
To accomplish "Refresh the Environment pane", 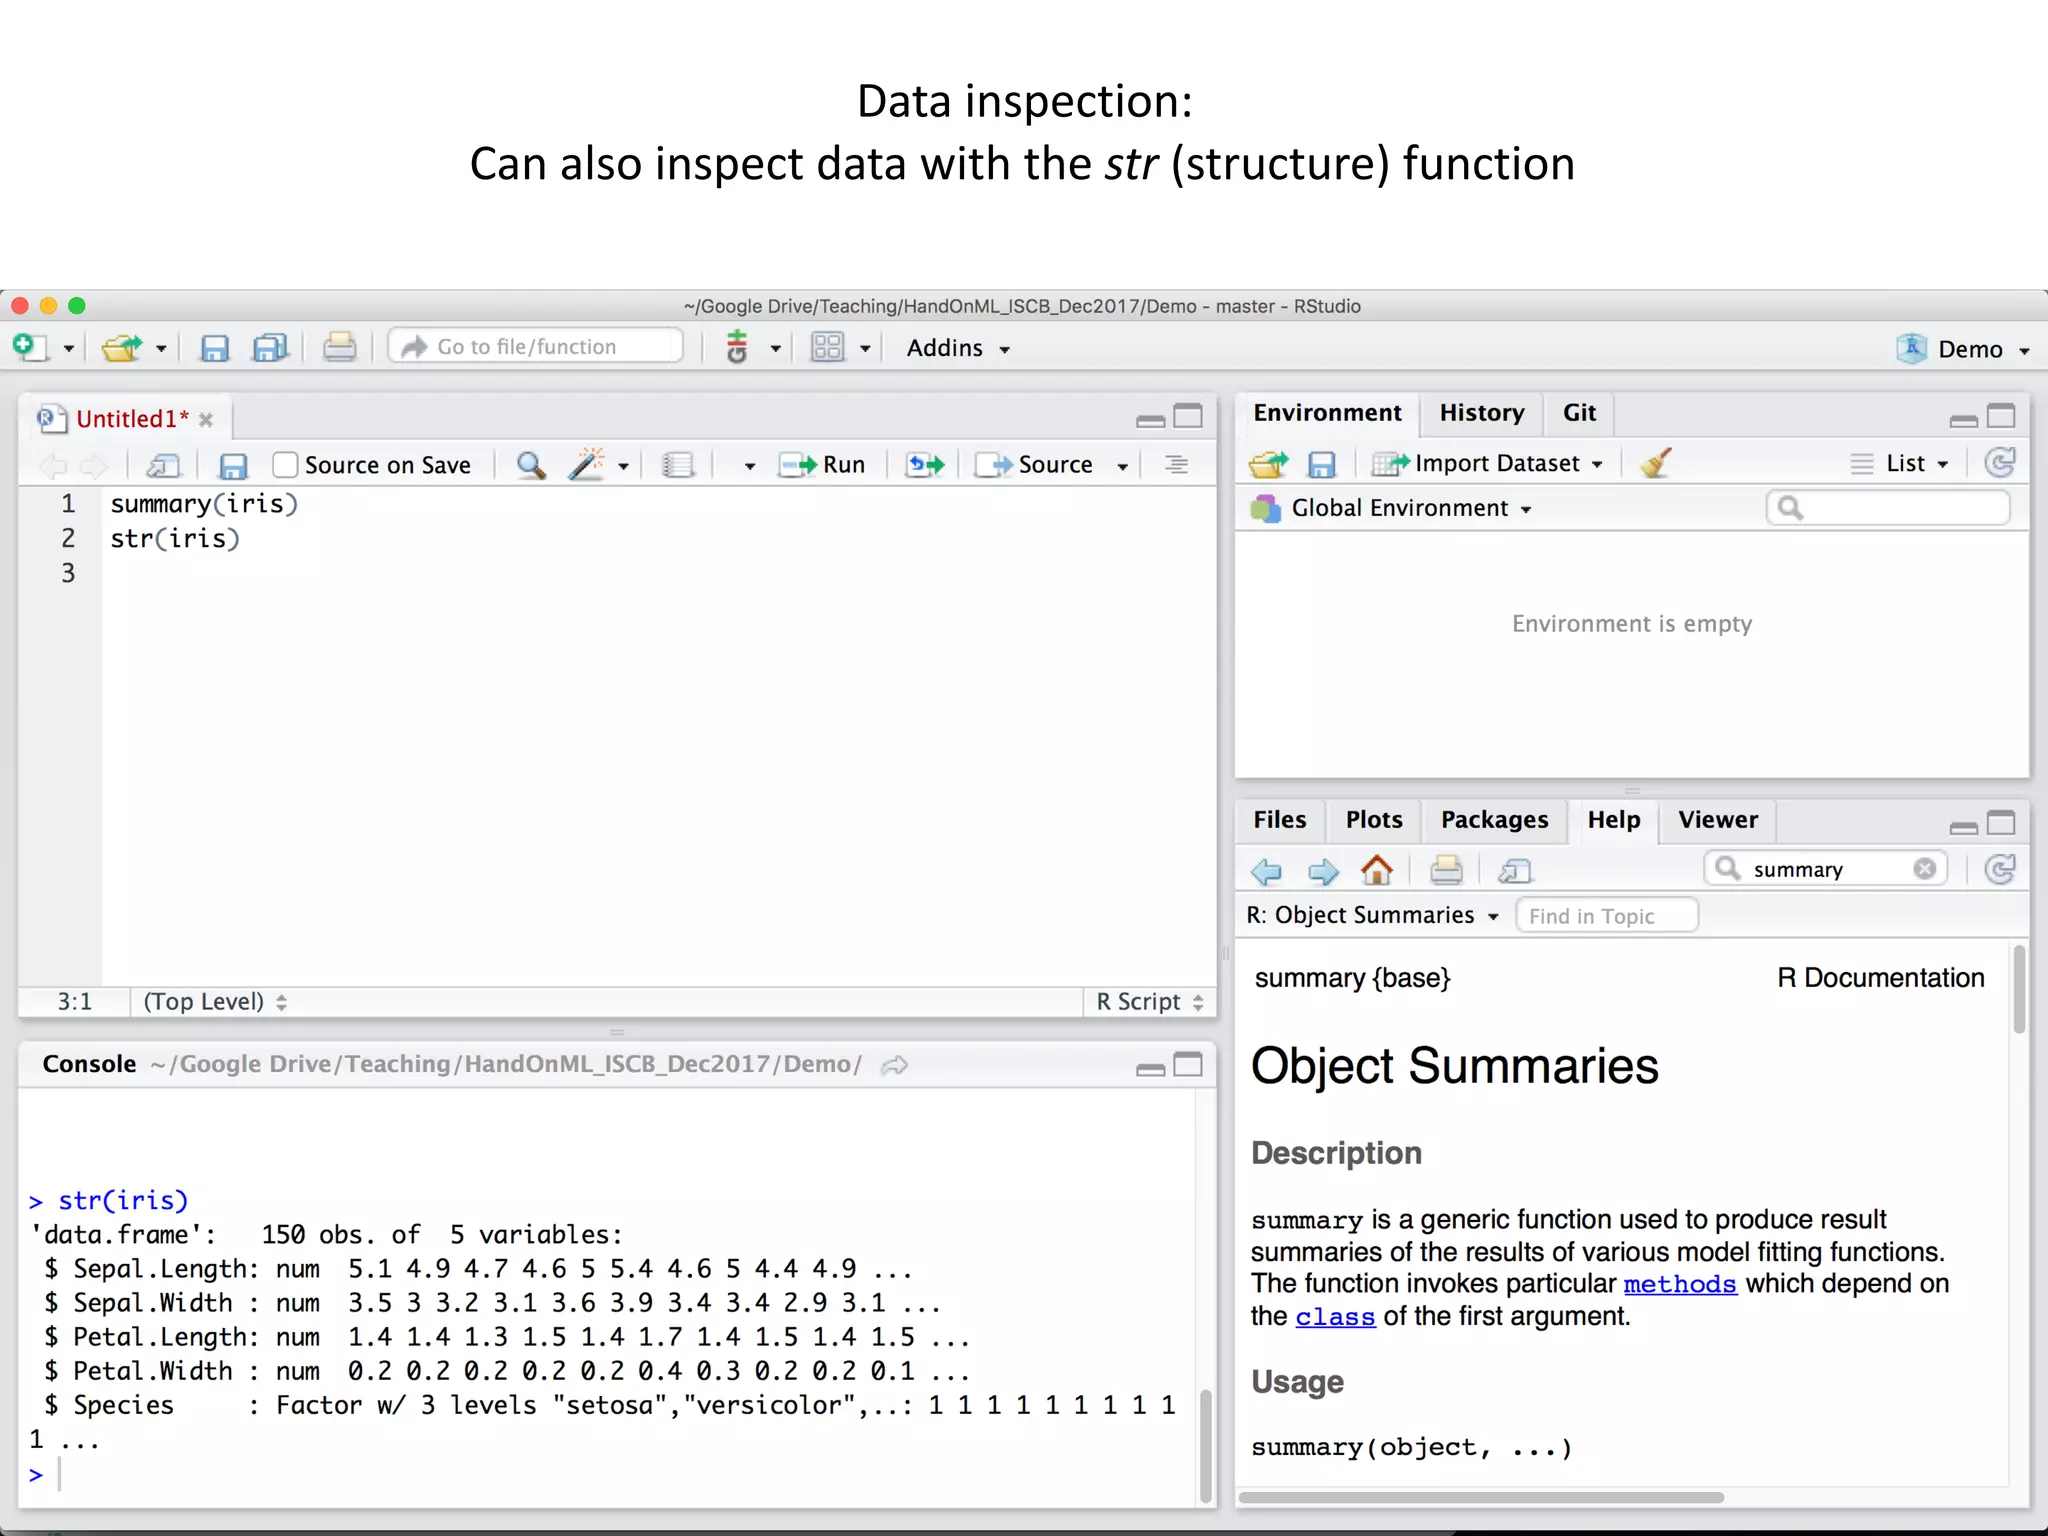I will tap(1999, 462).
